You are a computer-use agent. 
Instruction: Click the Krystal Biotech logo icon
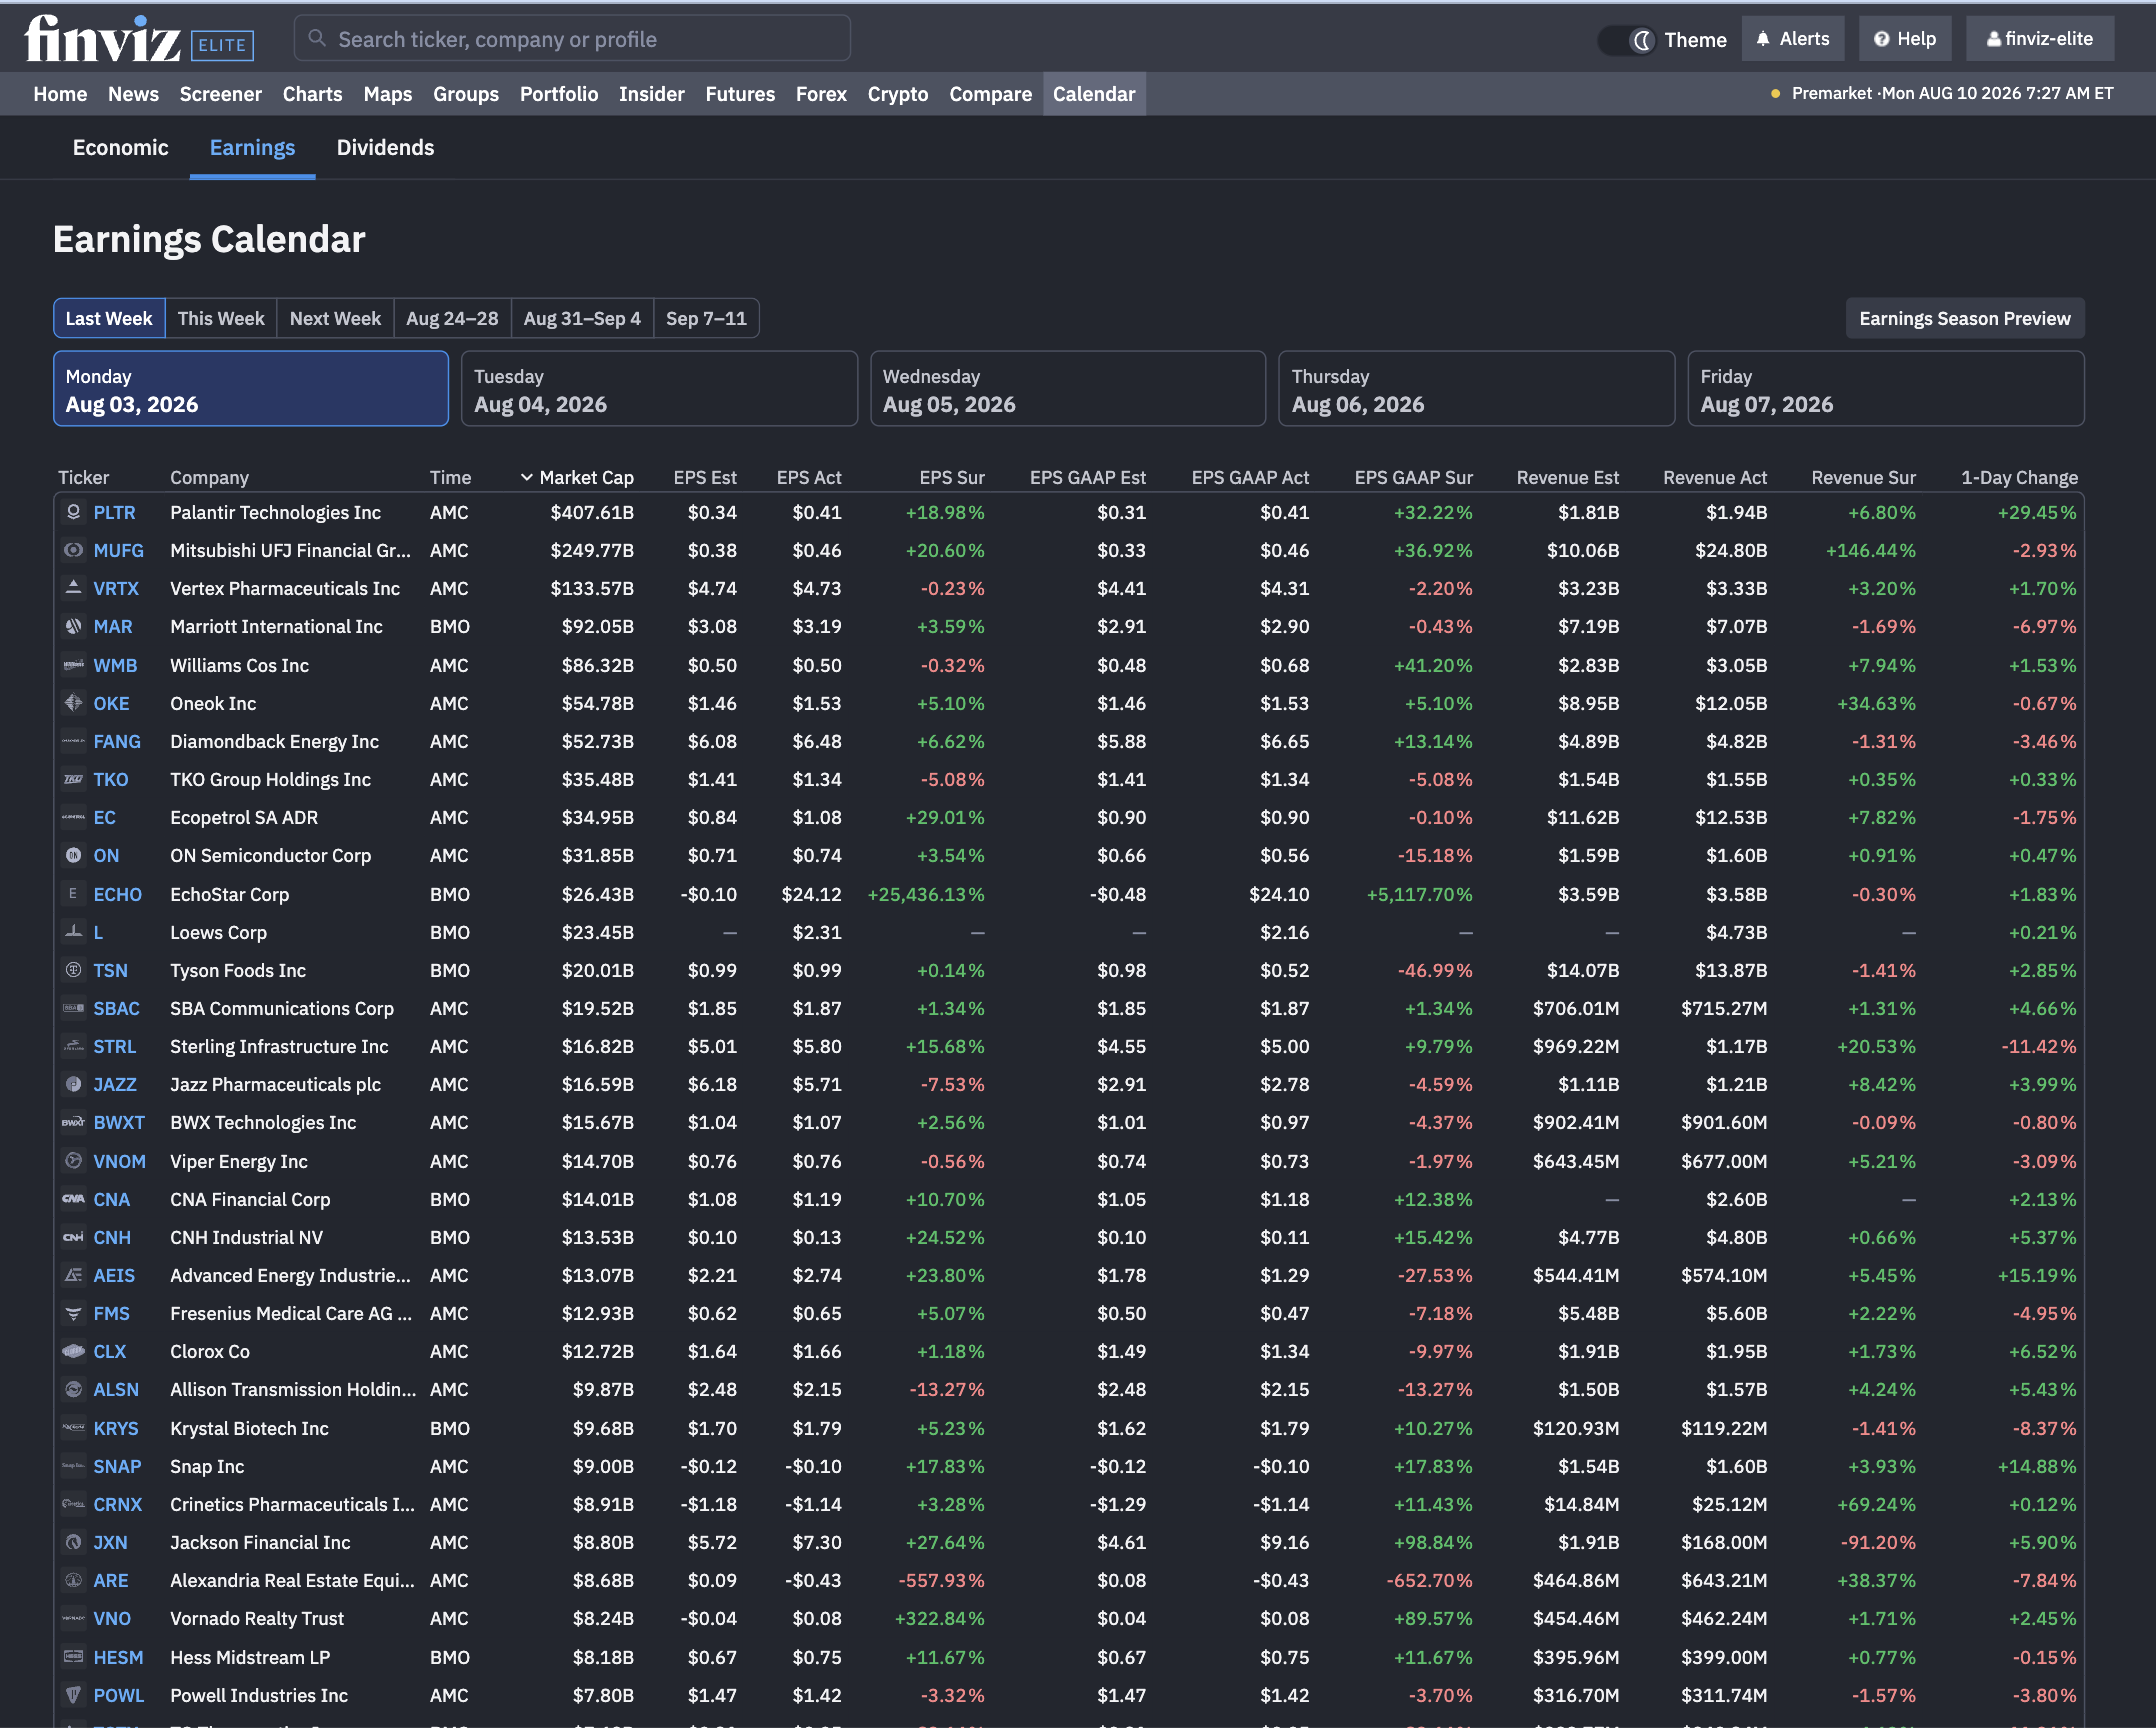pyautogui.click(x=73, y=1428)
